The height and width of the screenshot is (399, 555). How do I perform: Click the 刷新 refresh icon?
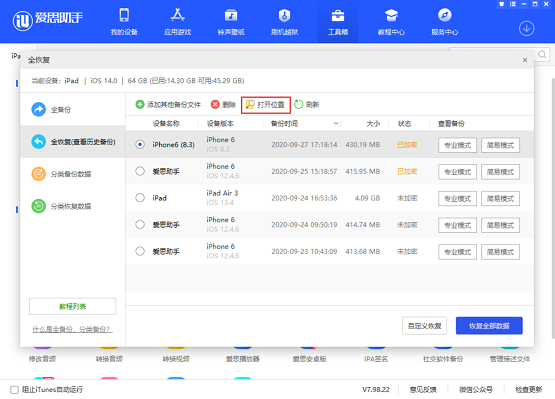click(x=299, y=104)
